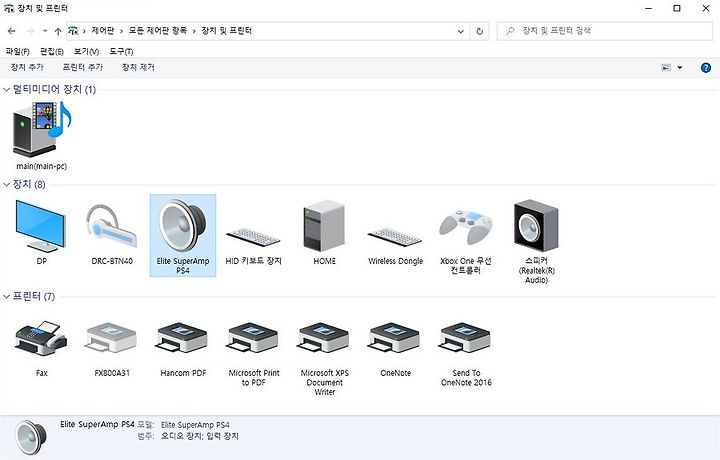Collapse the 멀티미디어 장치 (1) group

pos(6,90)
